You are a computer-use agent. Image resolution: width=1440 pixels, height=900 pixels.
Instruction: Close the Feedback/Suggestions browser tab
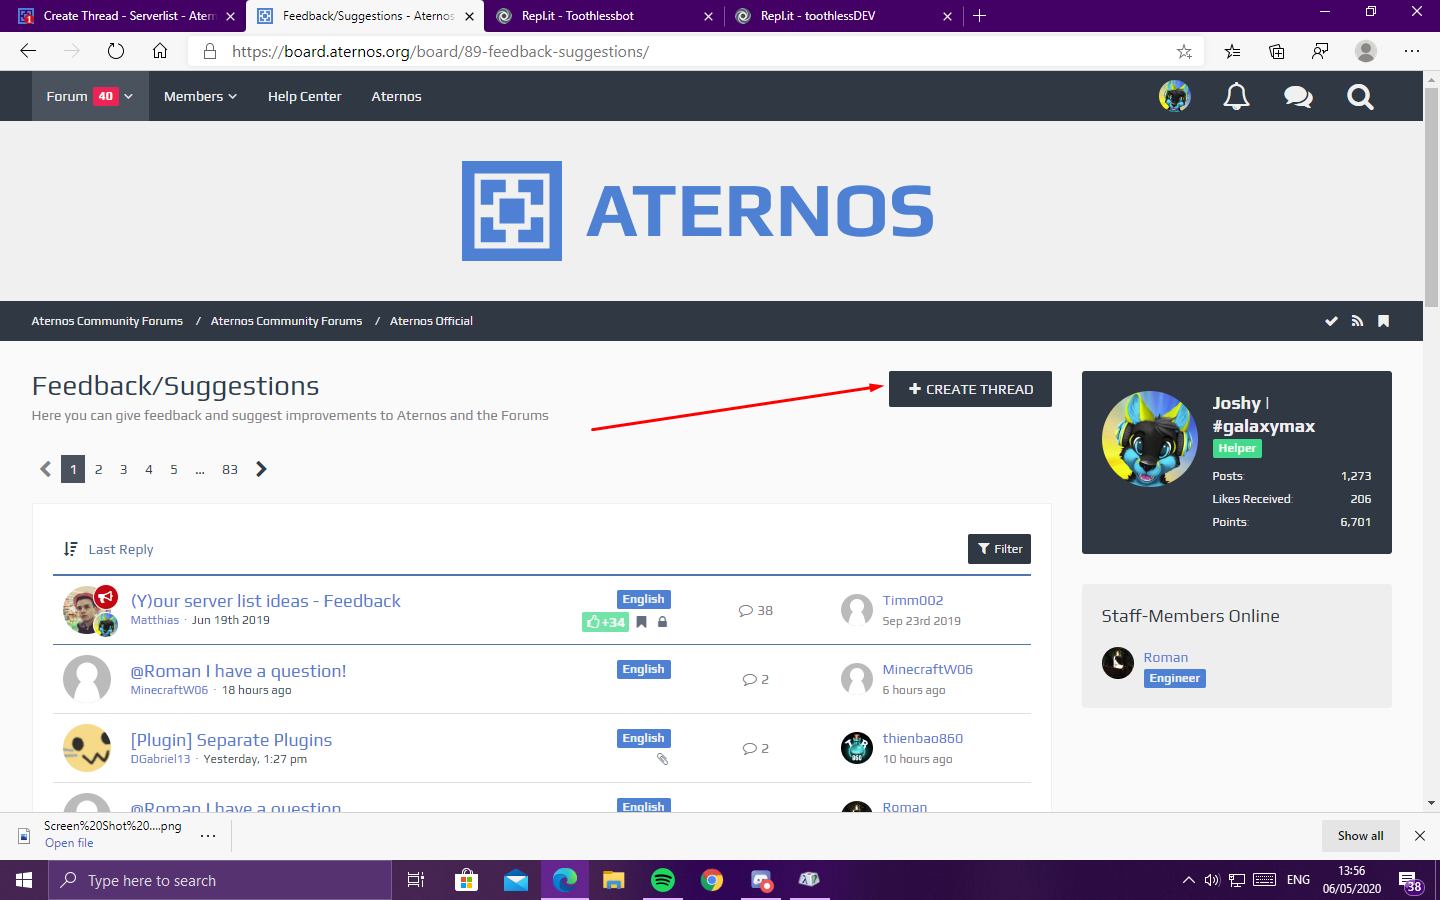coord(469,16)
